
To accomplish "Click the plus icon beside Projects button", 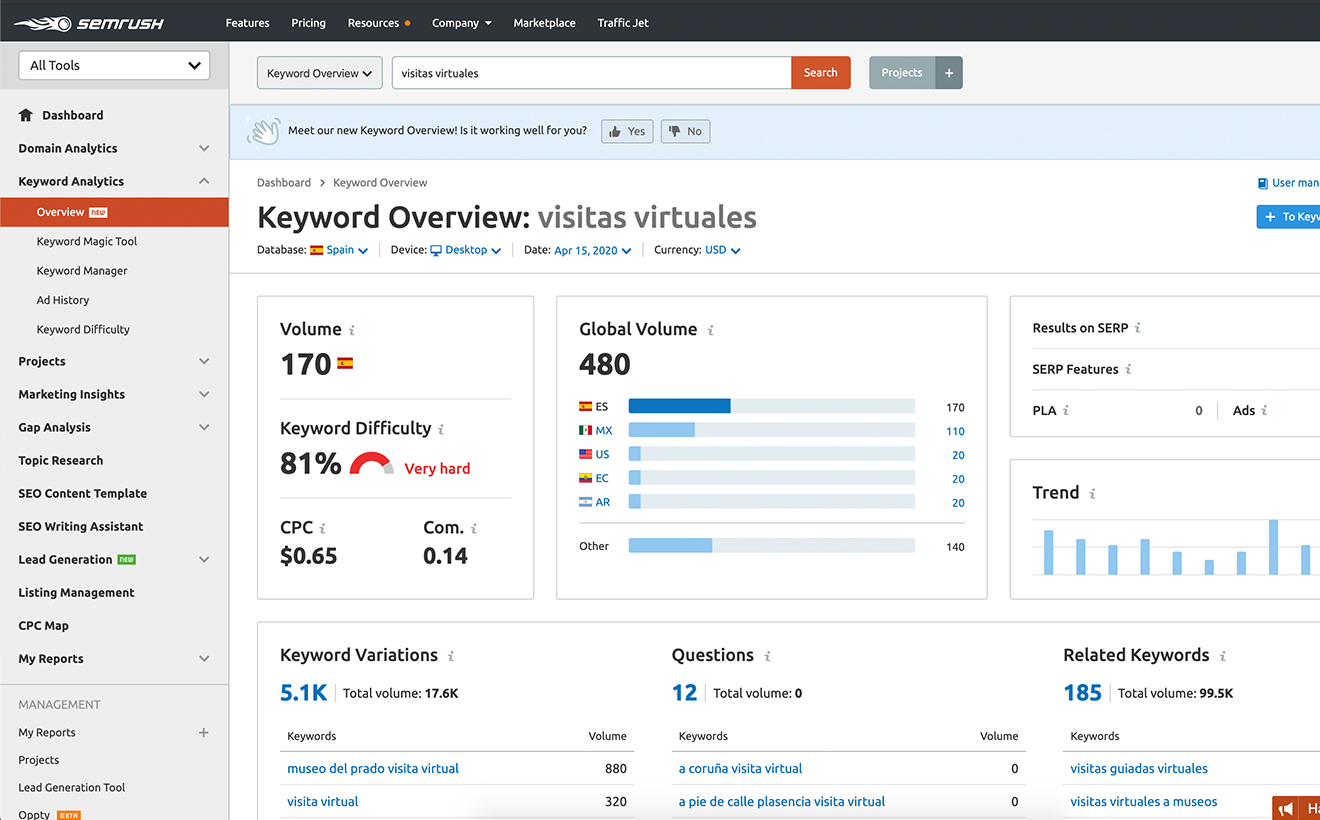I will 949,73.
